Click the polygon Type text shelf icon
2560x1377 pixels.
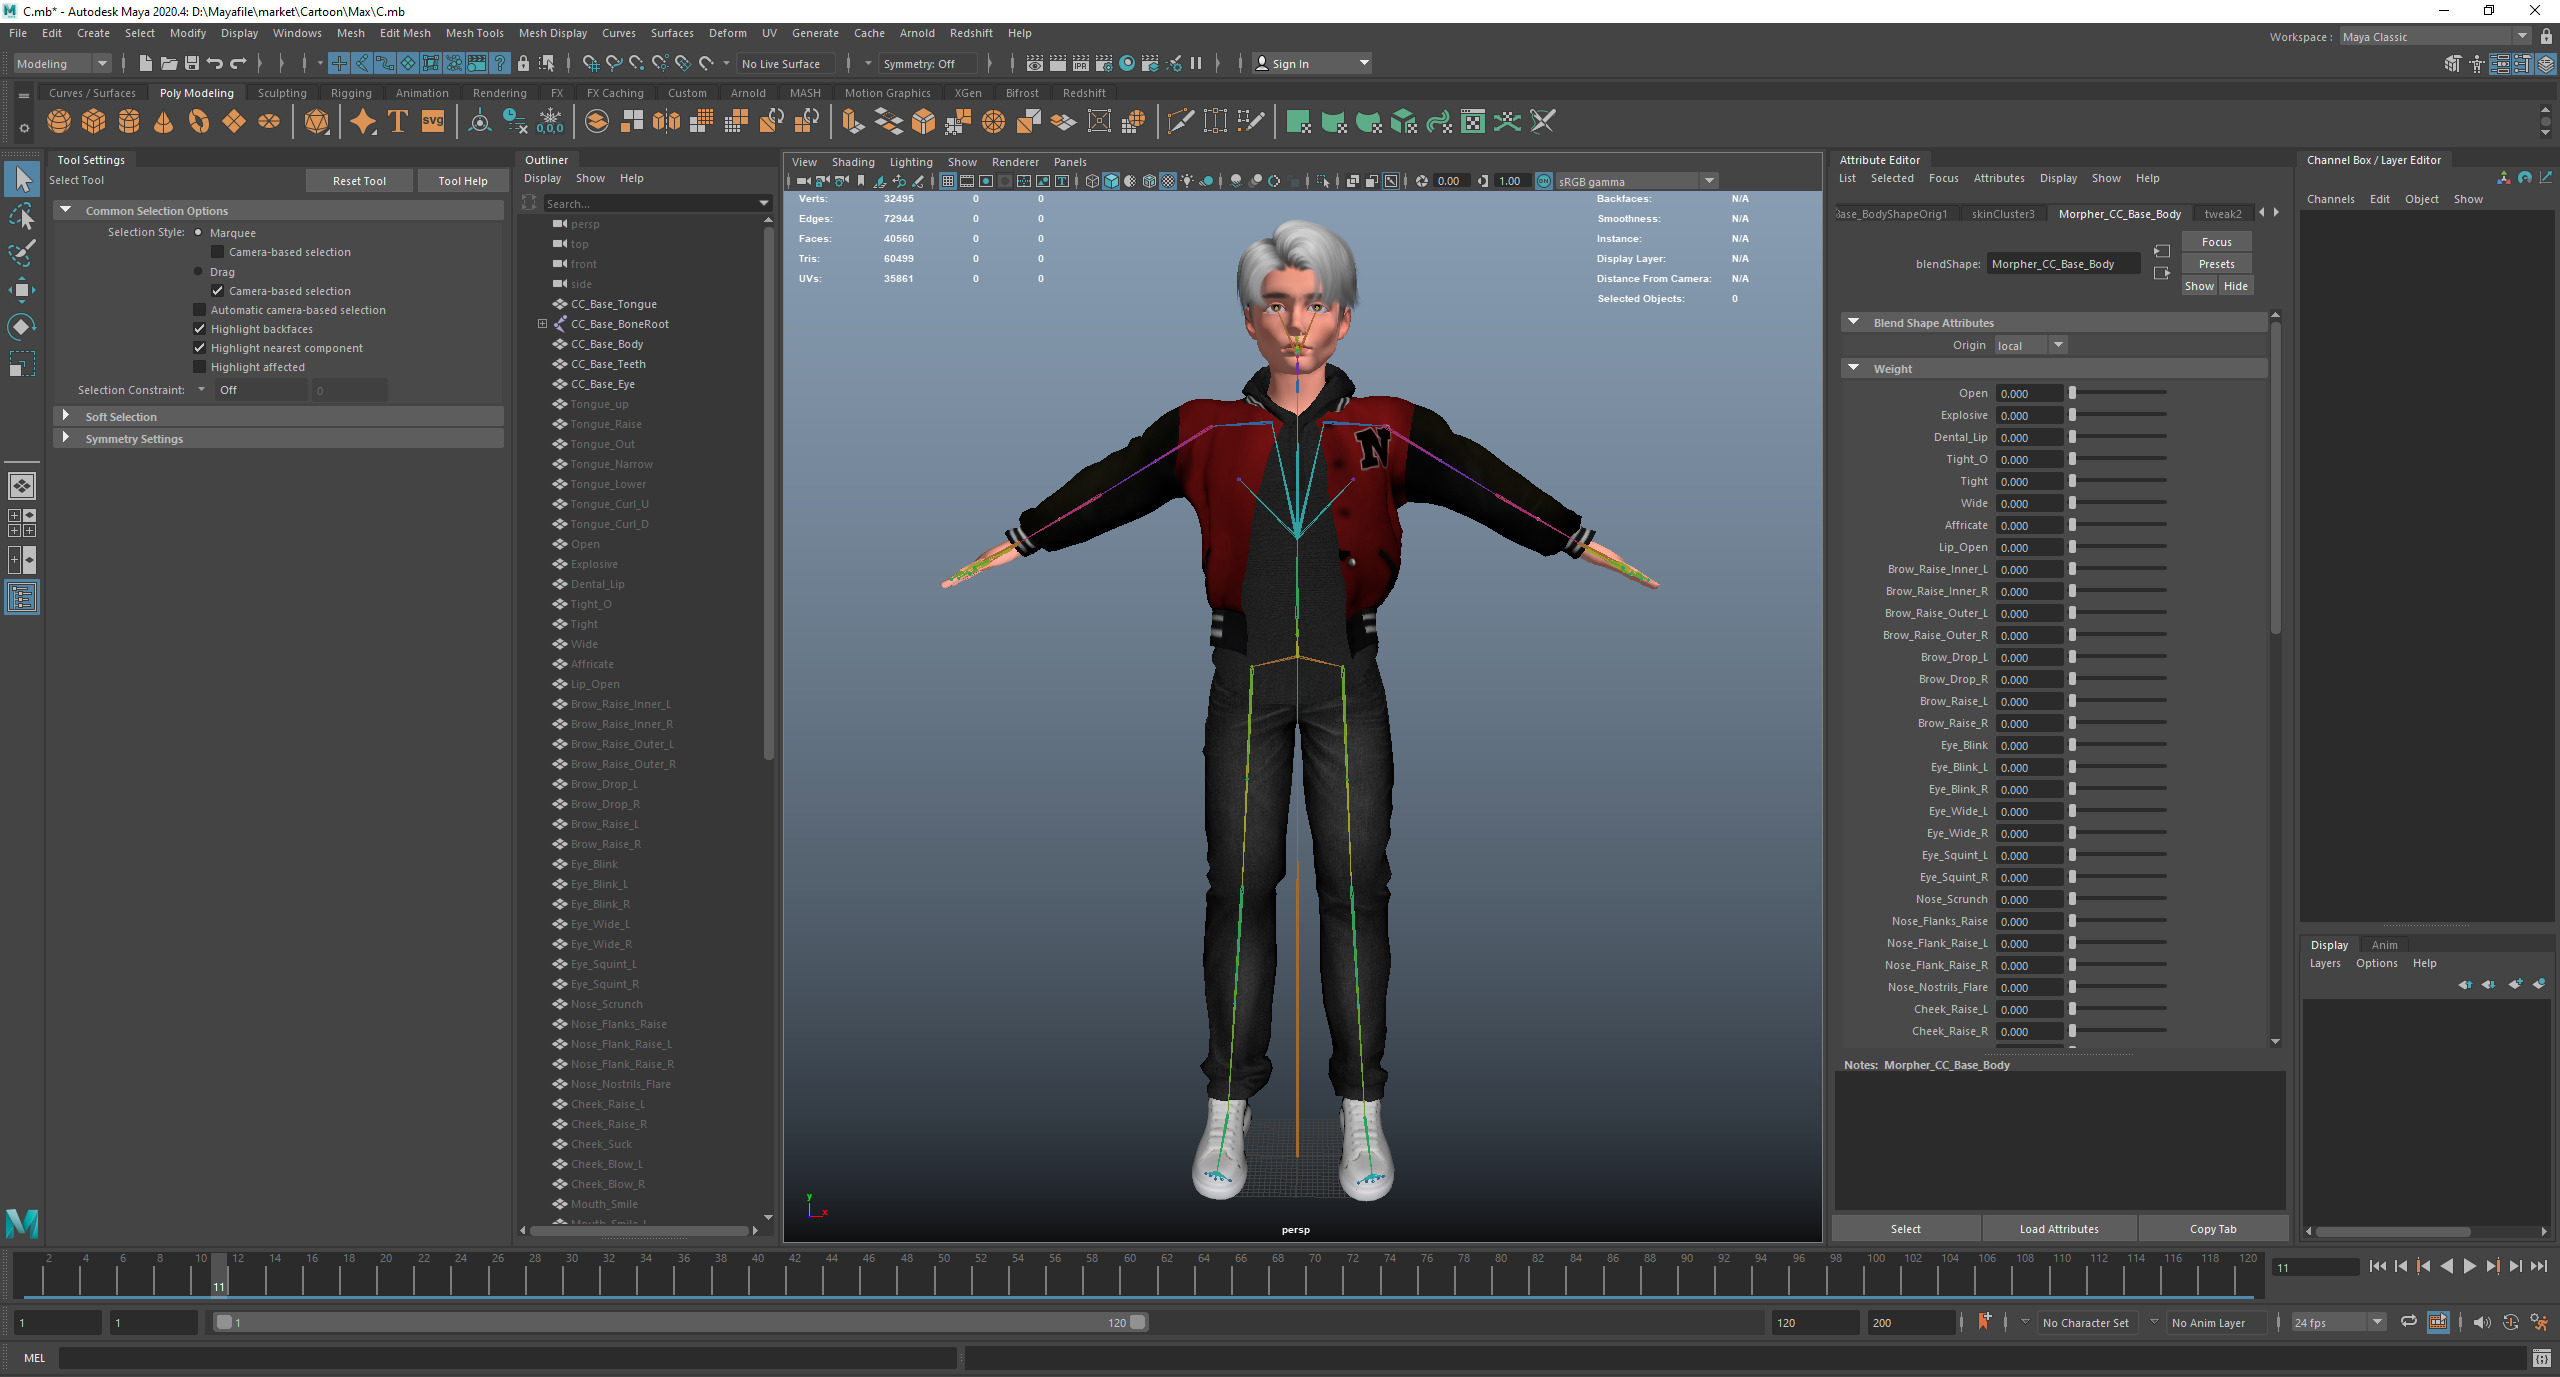pos(397,122)
